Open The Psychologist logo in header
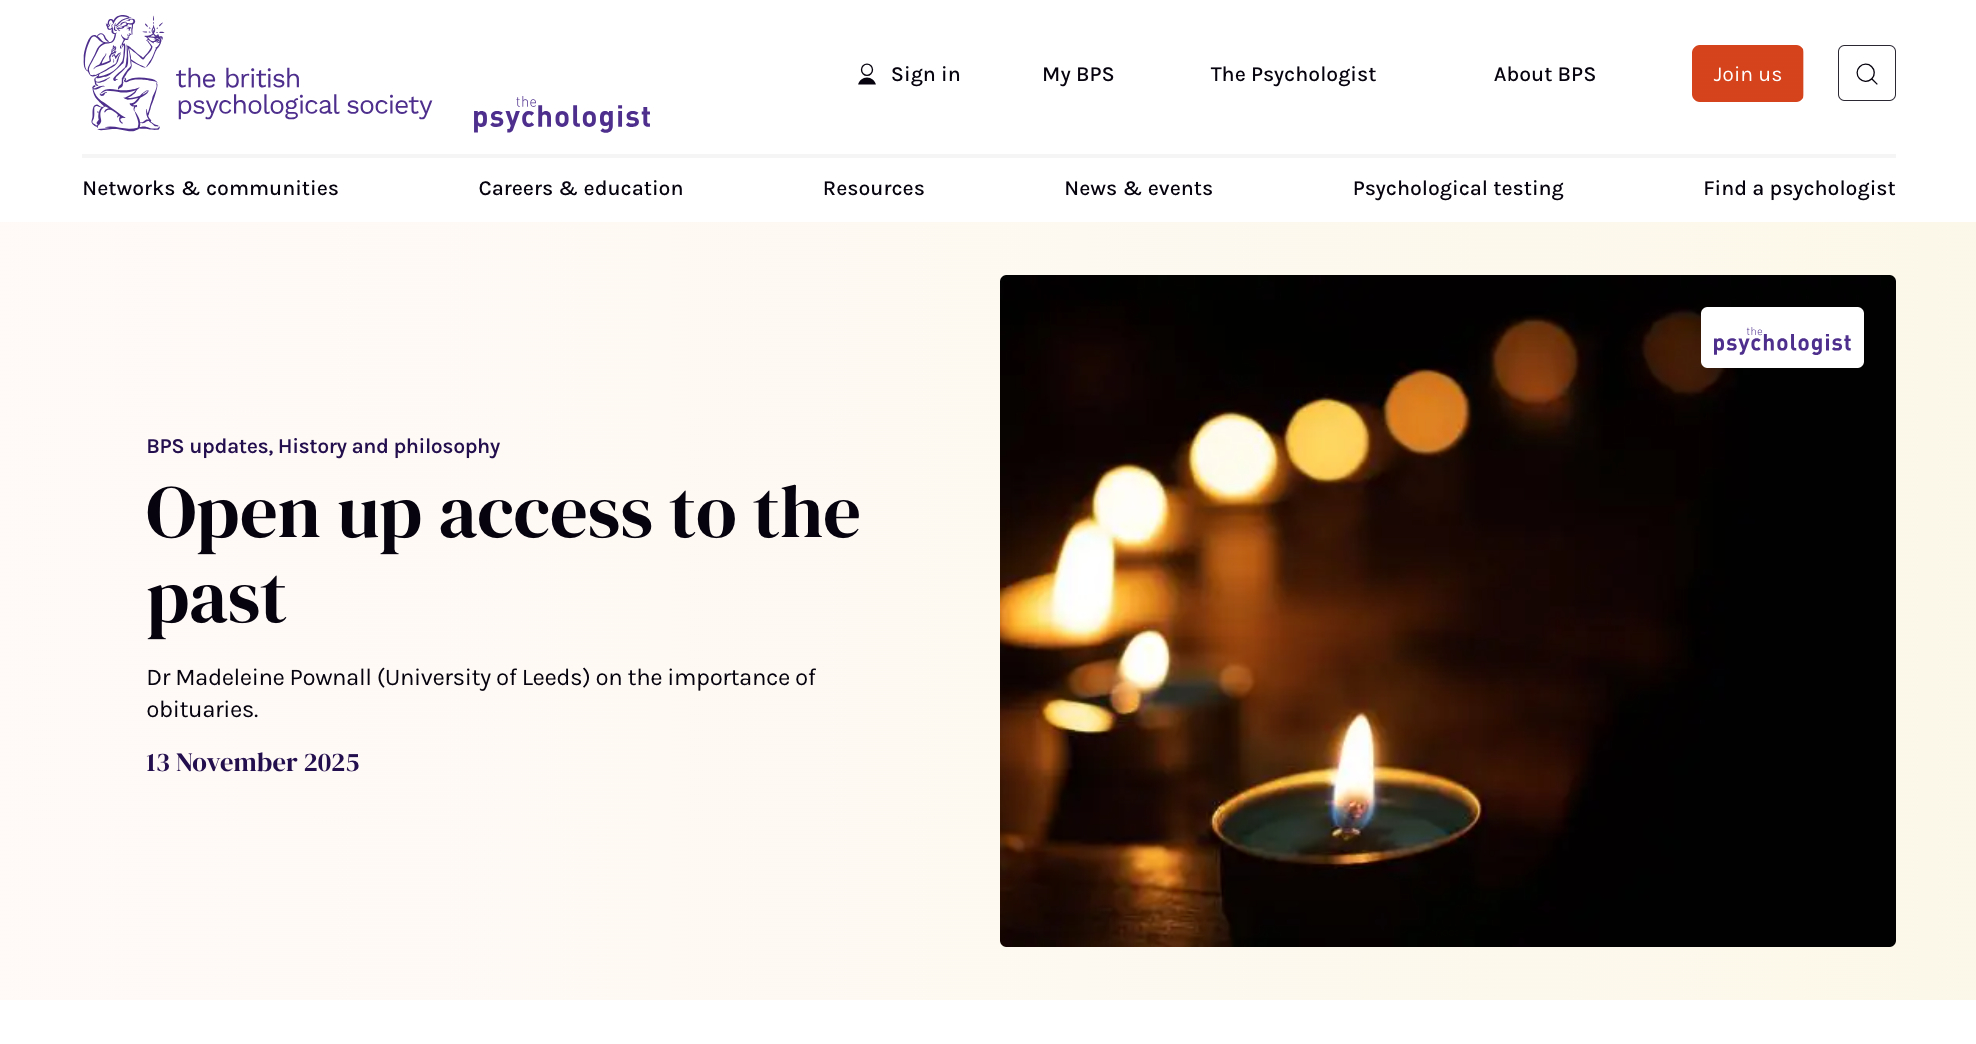This screenshot has height=1044, width=1976. (562, 115)
